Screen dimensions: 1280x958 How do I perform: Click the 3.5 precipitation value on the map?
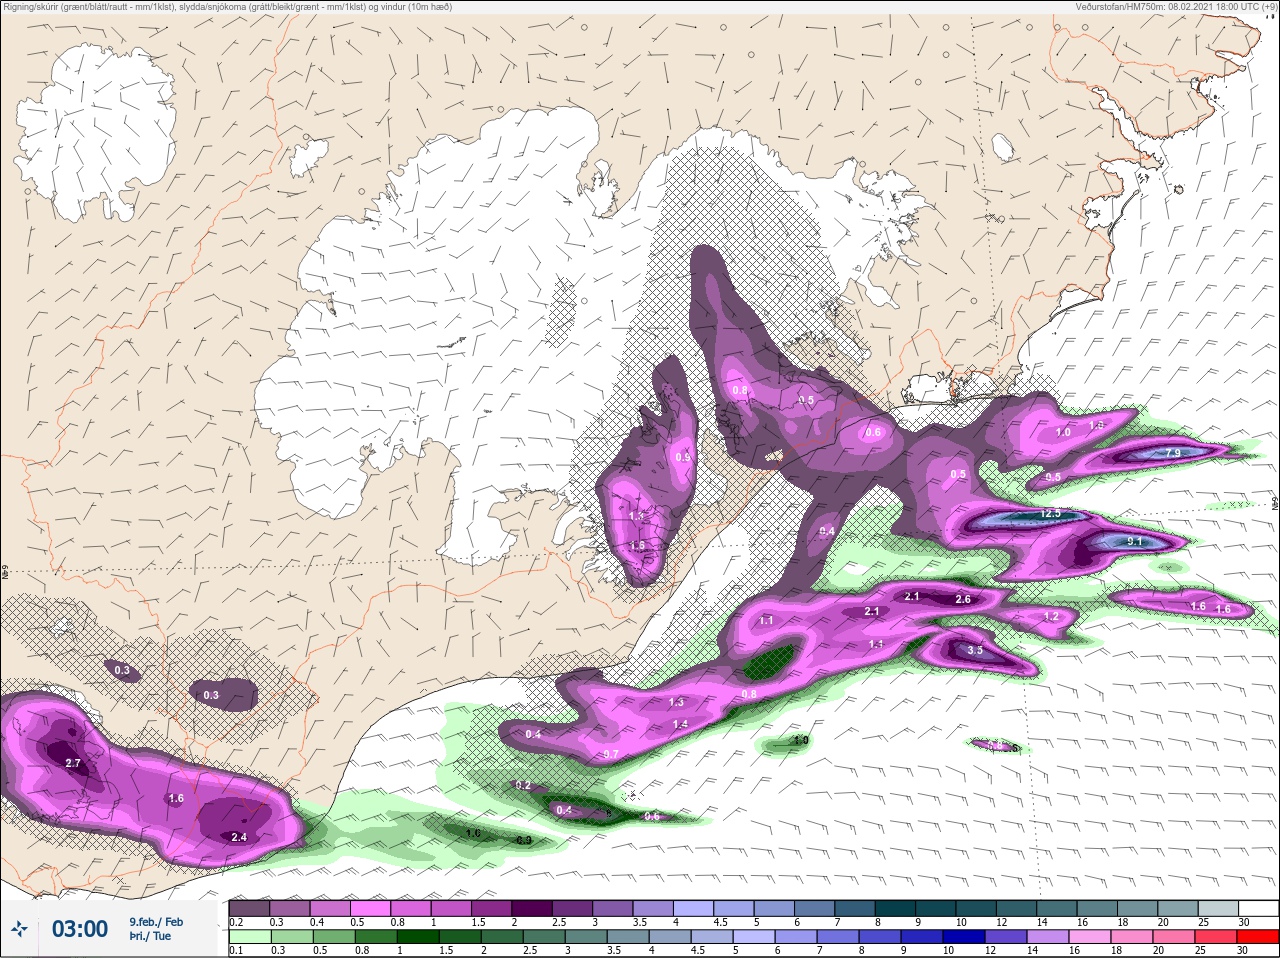click(976, 650)
